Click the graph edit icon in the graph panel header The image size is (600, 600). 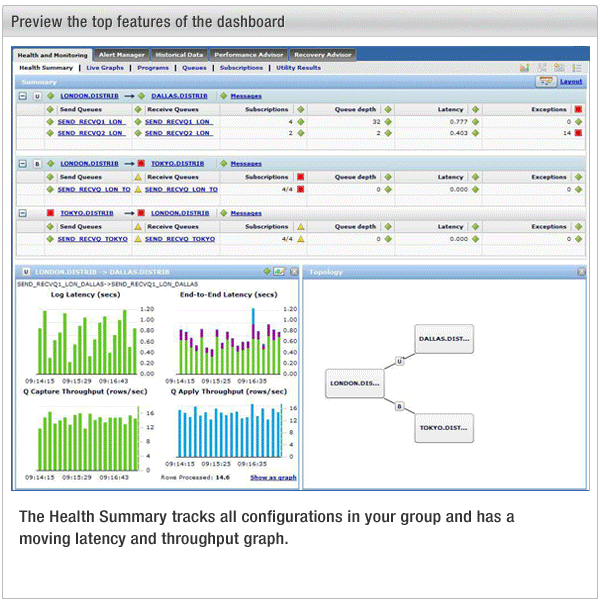(x=279, y=272)
